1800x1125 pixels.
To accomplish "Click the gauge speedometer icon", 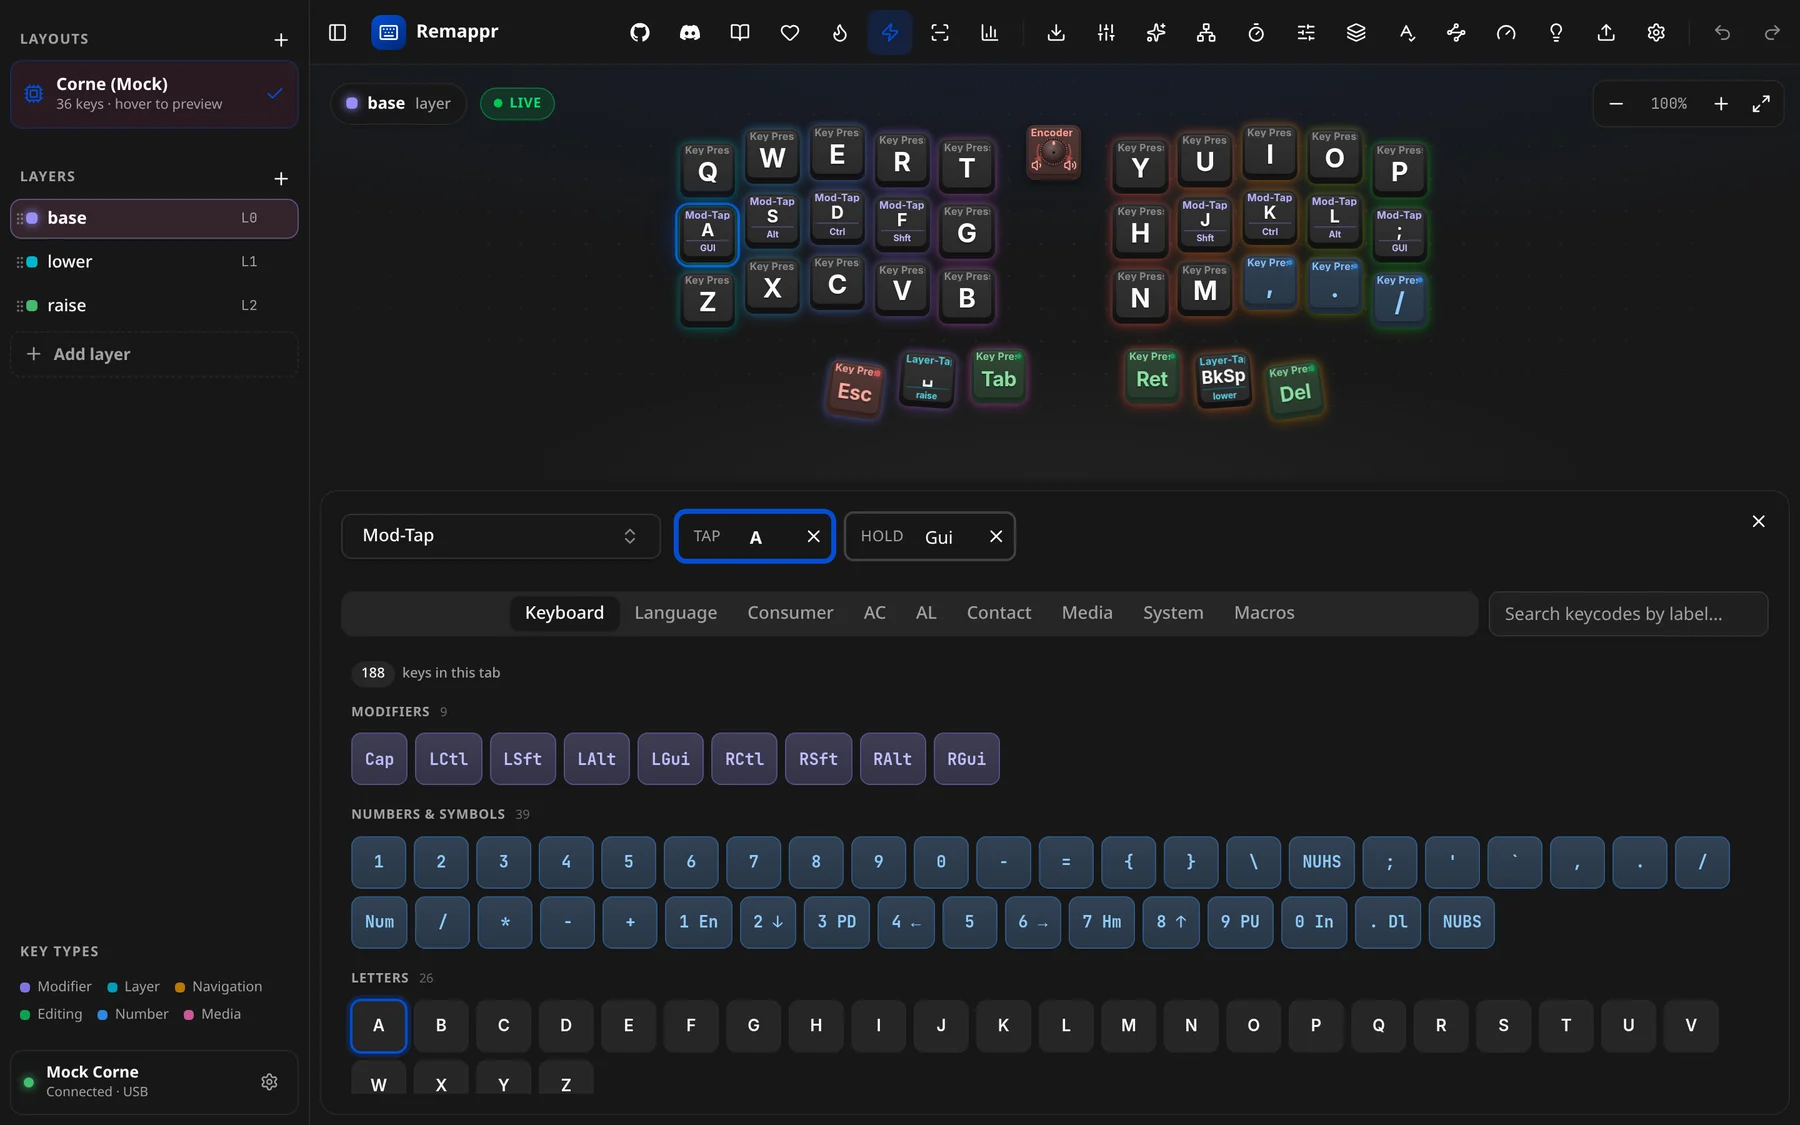I will coord(1506,33).
